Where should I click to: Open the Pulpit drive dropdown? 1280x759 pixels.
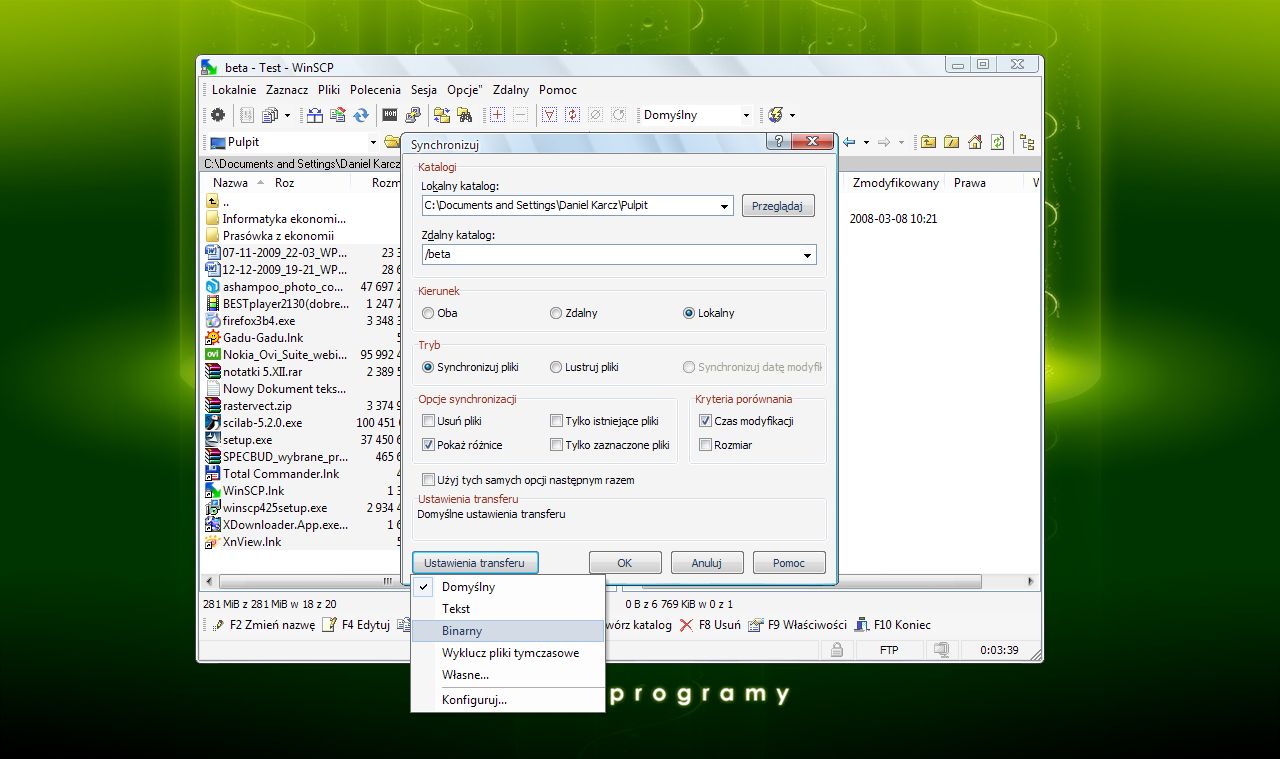coord(374,142)
